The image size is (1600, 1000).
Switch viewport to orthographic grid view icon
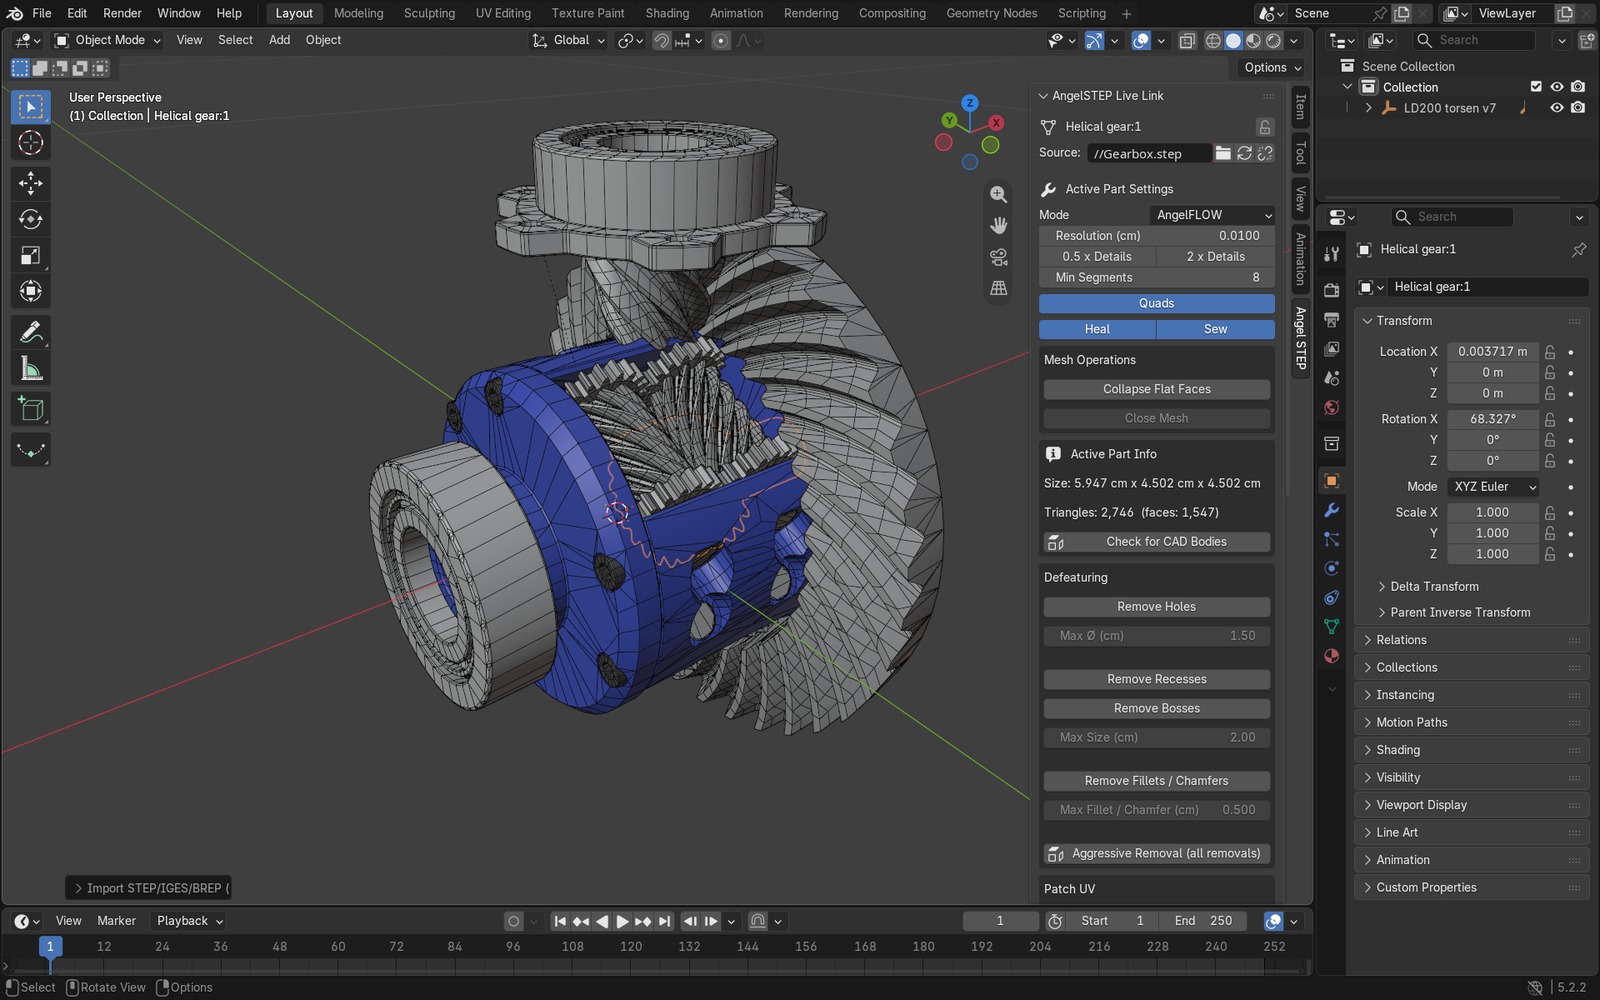pyautogui.click(x=998, y=288)
